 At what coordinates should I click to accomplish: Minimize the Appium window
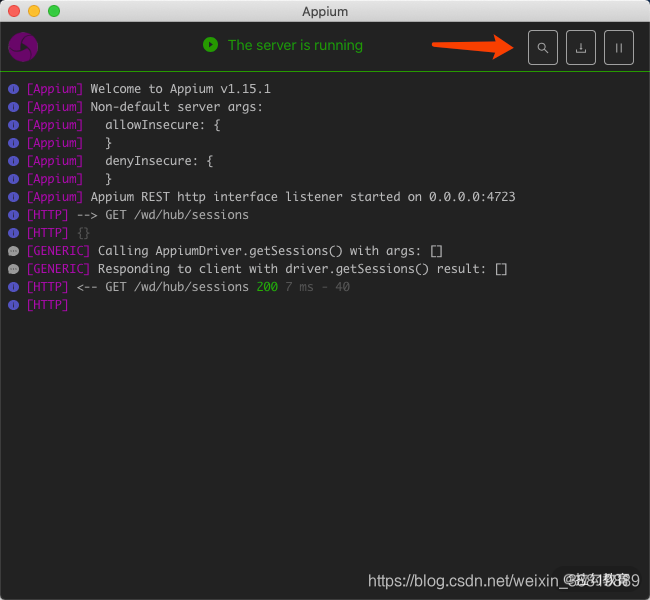pos(34,11)
